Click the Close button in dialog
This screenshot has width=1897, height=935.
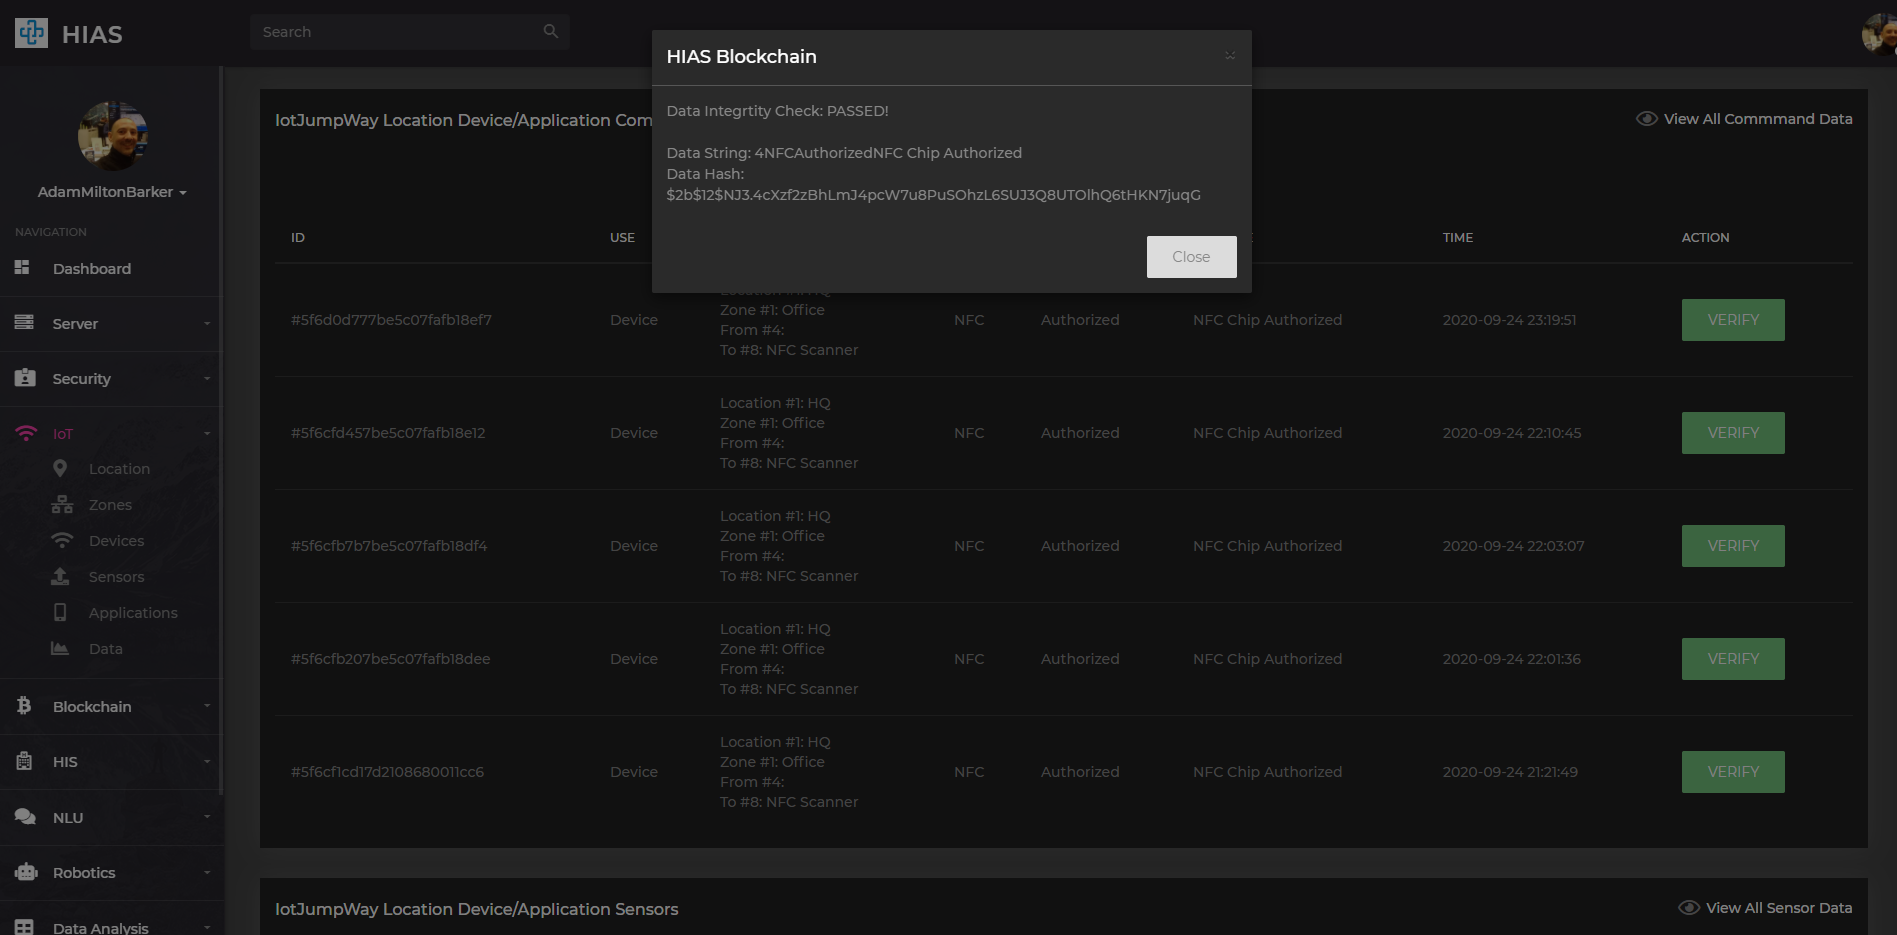pos(1191,257)
